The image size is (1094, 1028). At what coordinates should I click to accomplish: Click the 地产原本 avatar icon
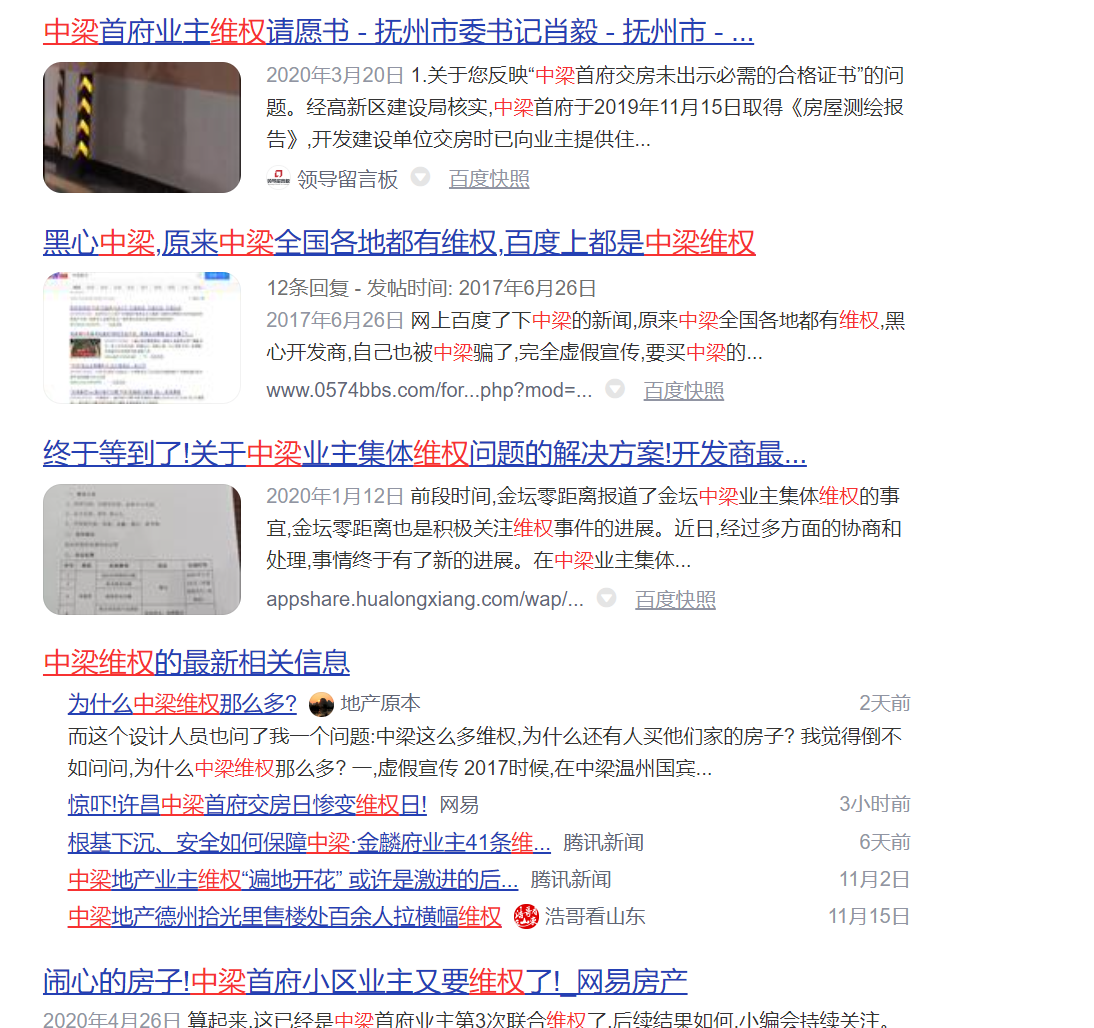(x=322, y=704)
